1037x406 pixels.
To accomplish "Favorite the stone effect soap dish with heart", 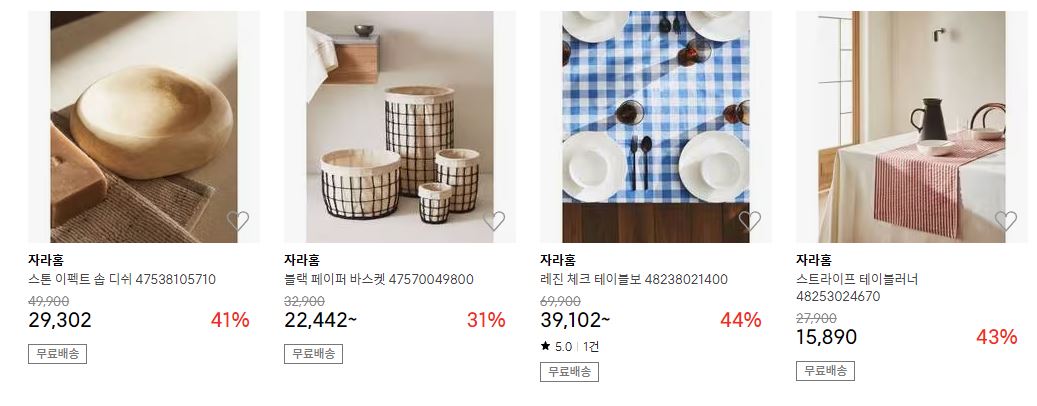I will tap(237, 220).
